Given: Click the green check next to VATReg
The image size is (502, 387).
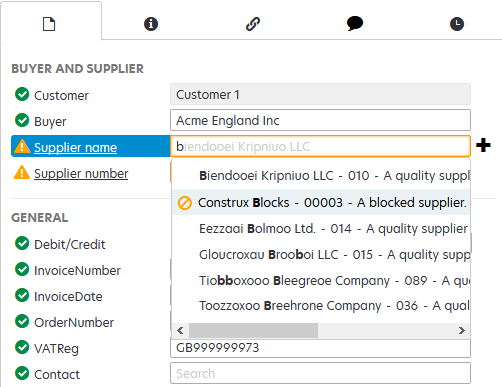Looking at the screenshot, I should click(22, 347).
